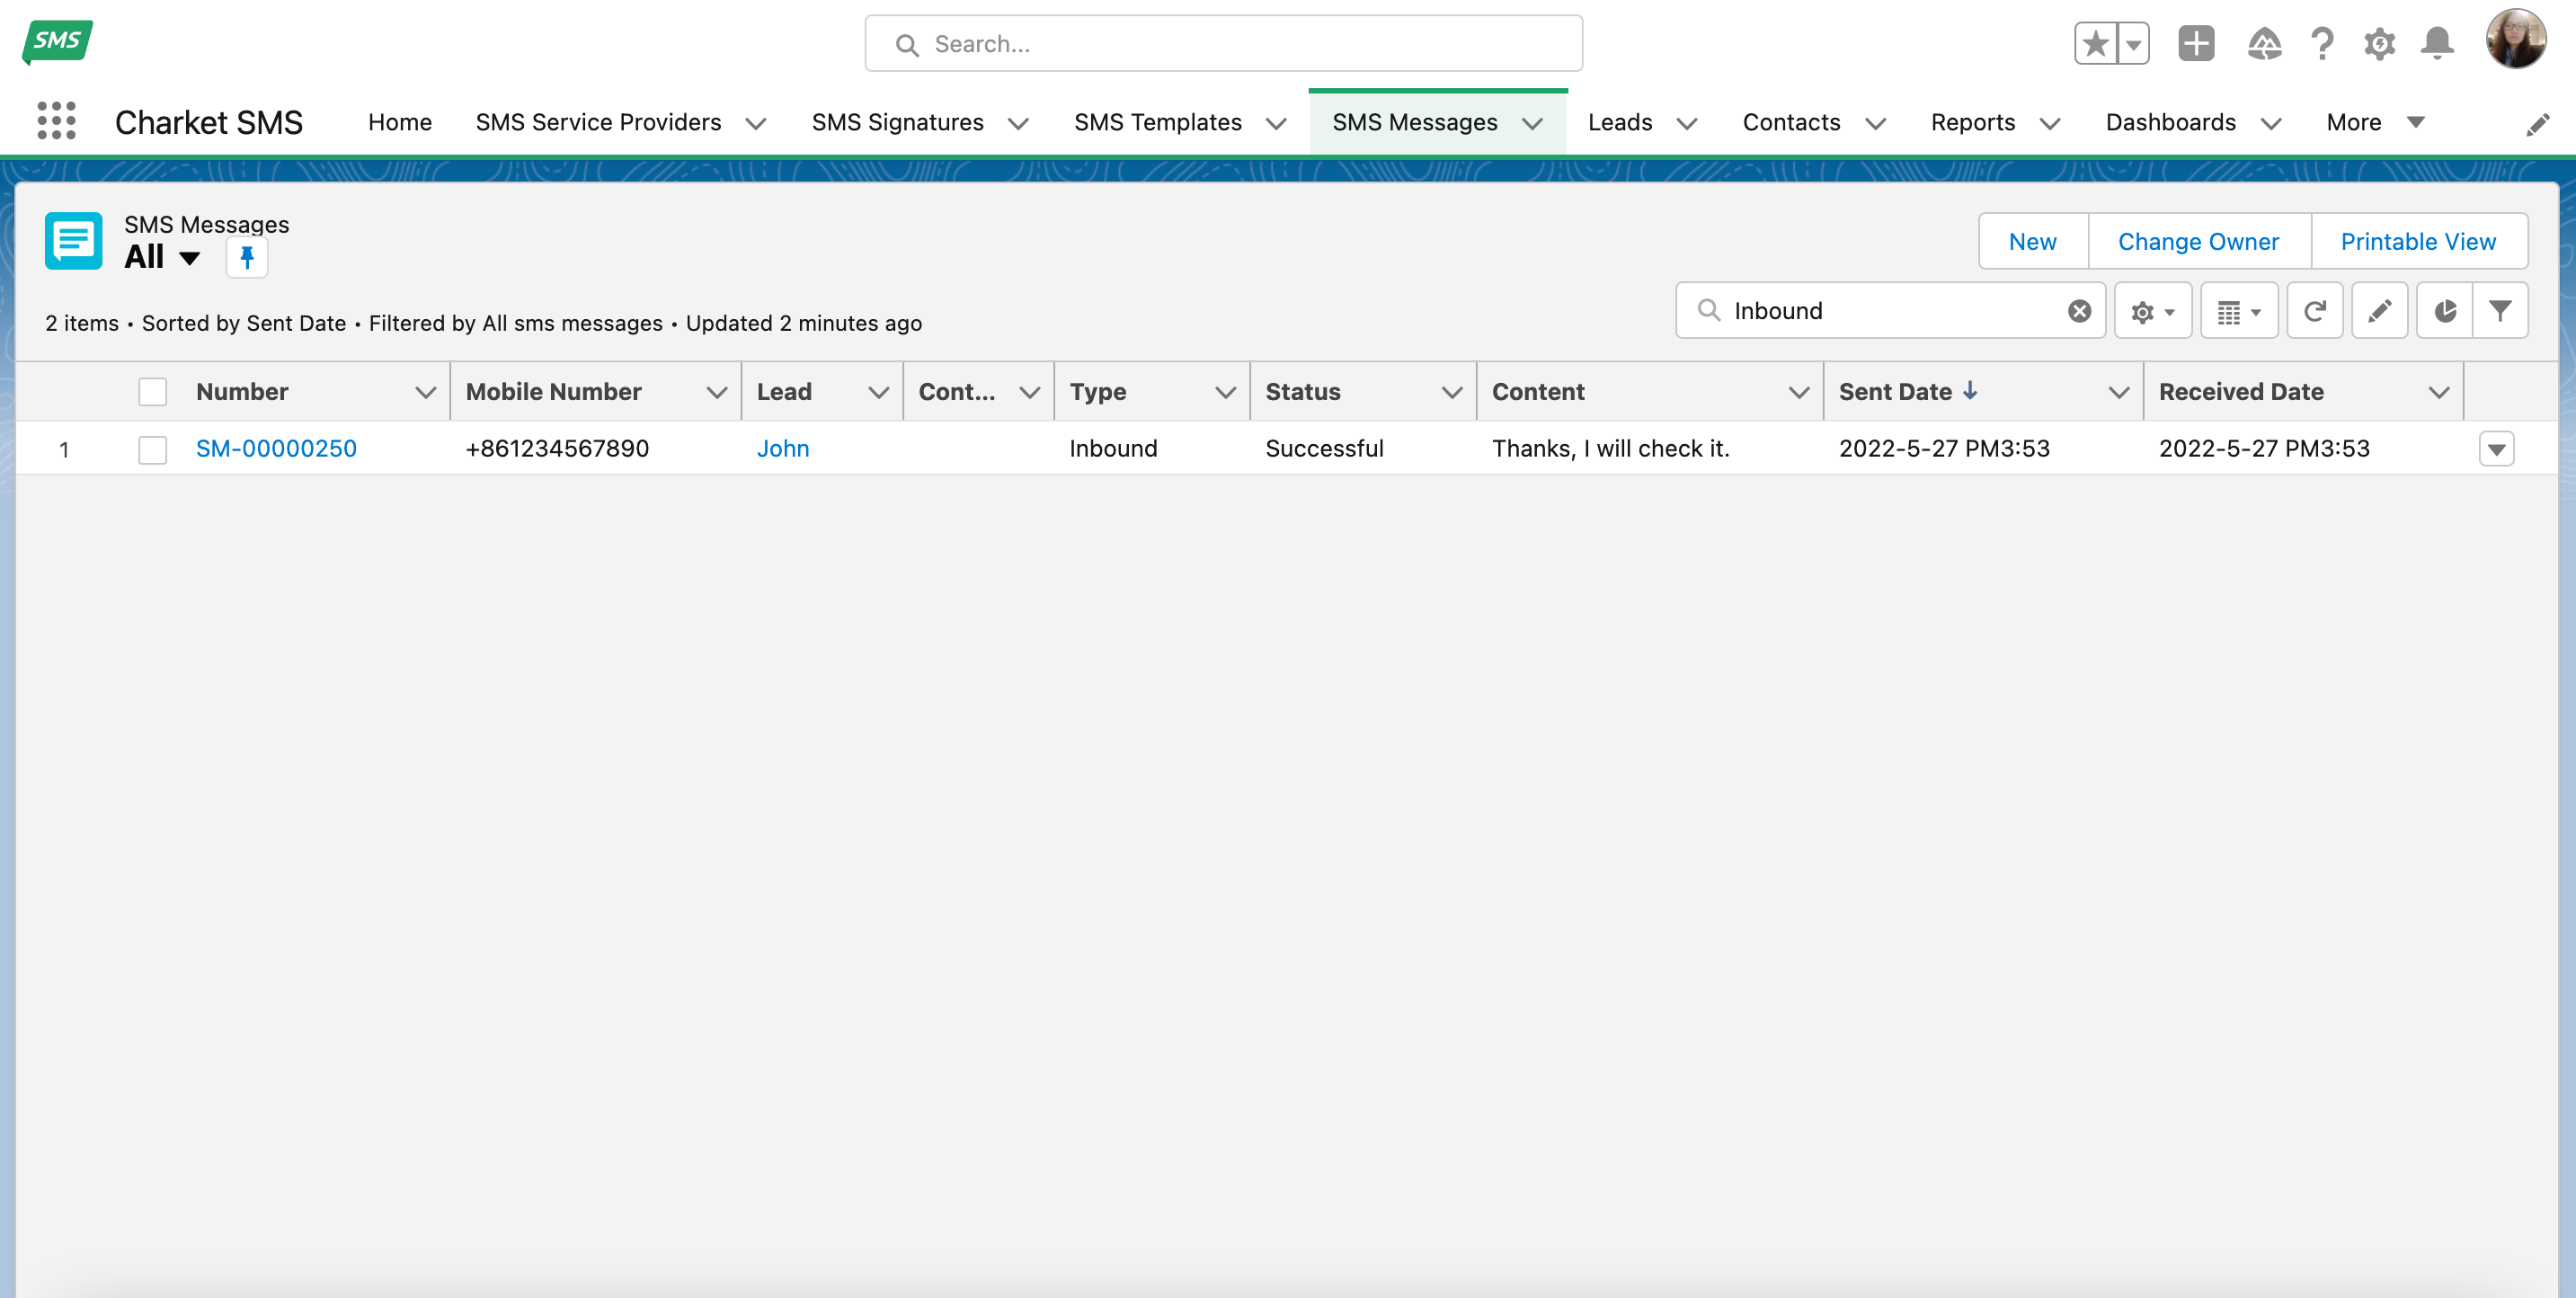
Task: Check the select-all rows checkbox
Action: (153, 392)
